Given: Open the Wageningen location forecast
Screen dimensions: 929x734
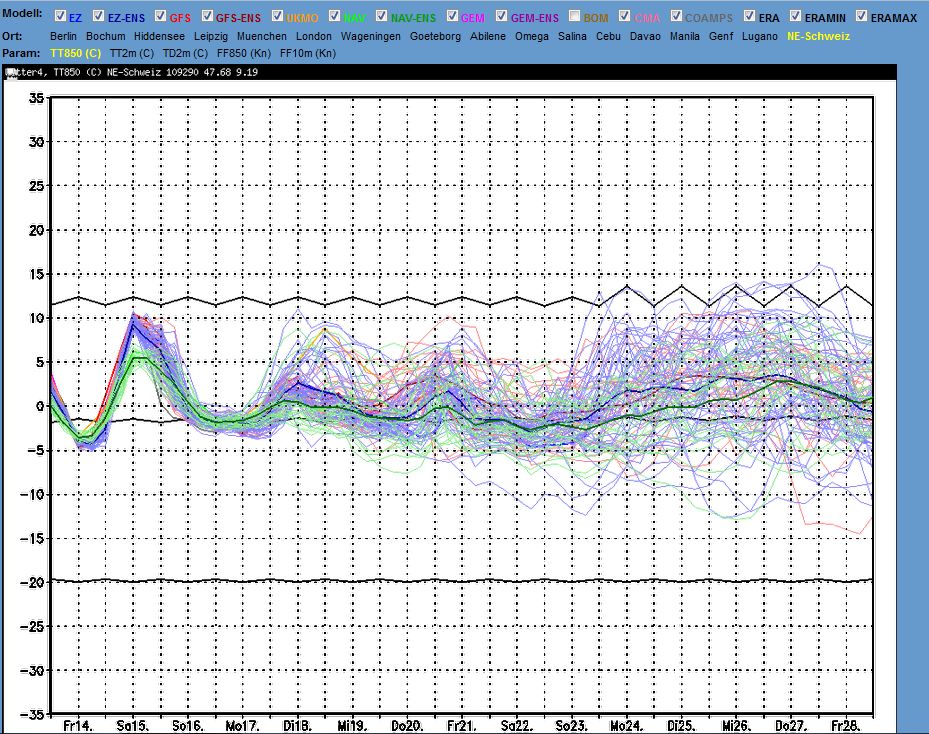Looking at the screenshot, I should coord(371,36).
